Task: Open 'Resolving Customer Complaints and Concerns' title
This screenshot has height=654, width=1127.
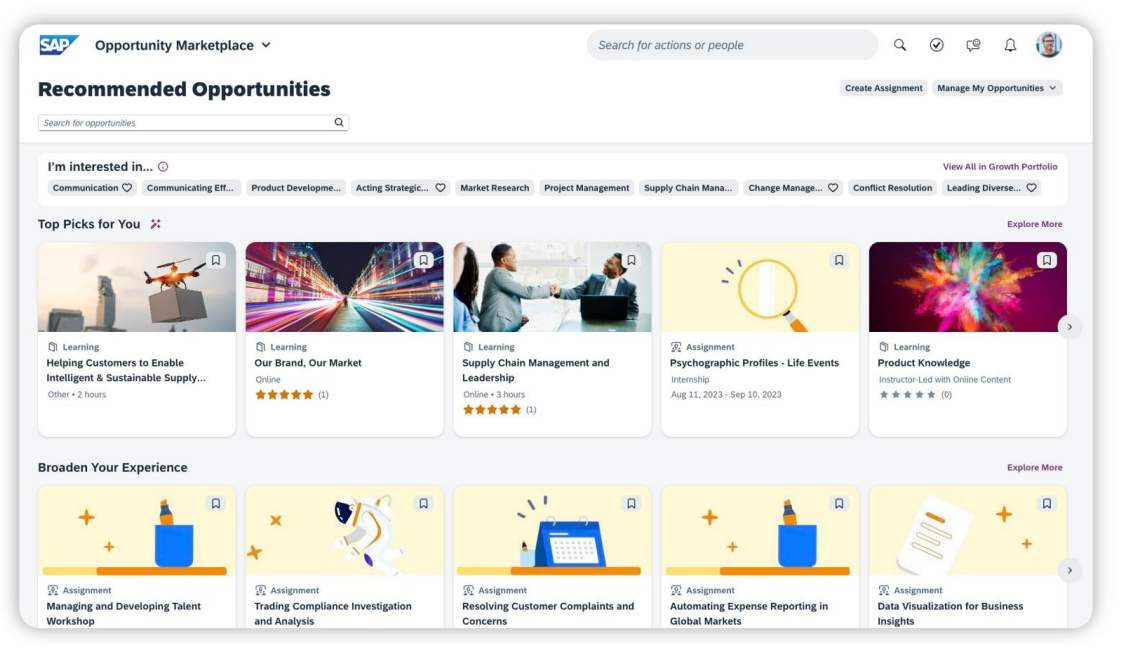Action: pyautogui.click(x=548, y=614)
